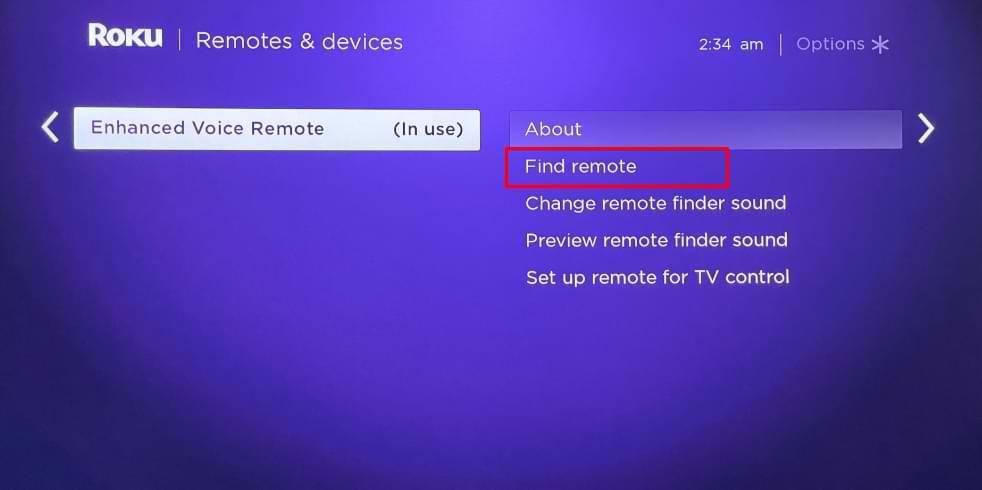Click the am indicator beside the clock
The image size is (982, 490).
[x=752, y=45]
